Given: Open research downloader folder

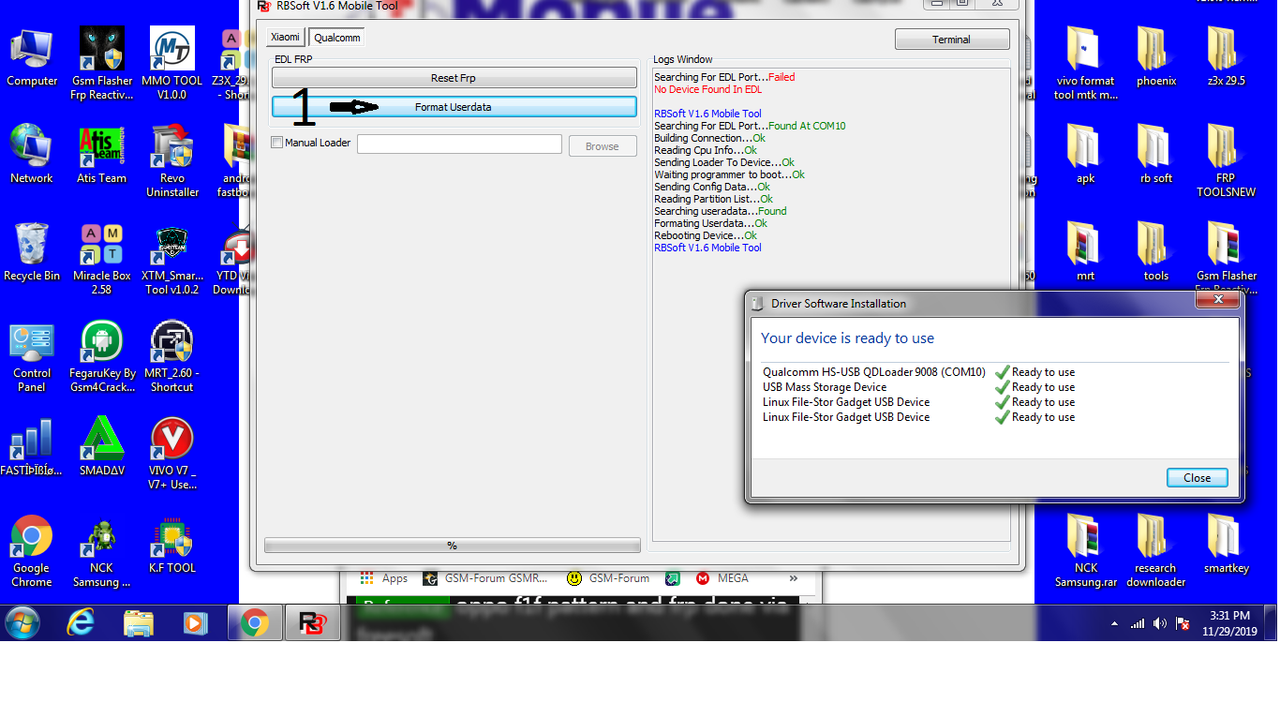Looking at the screenshot, I should [x=1156, y=551].
